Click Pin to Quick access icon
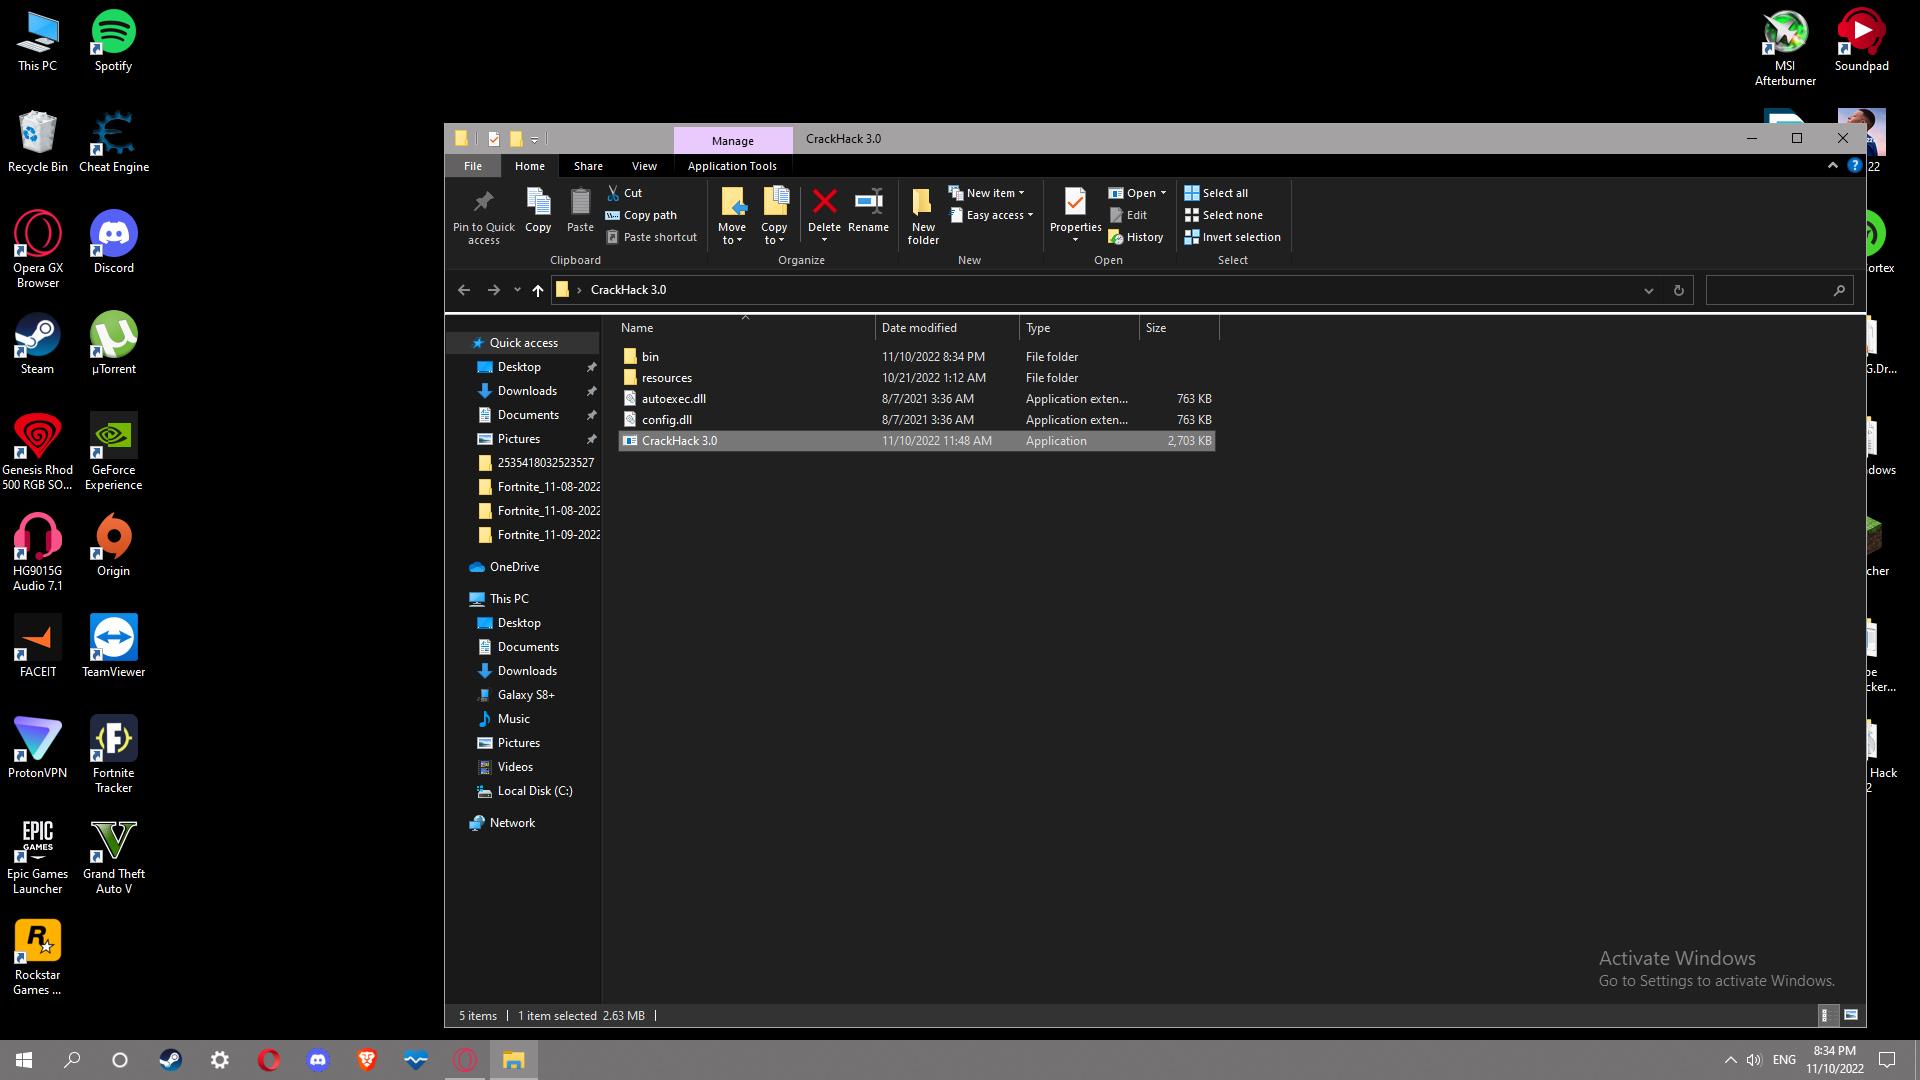Viewport: 1920px width, 1080px height. [483, 203]
